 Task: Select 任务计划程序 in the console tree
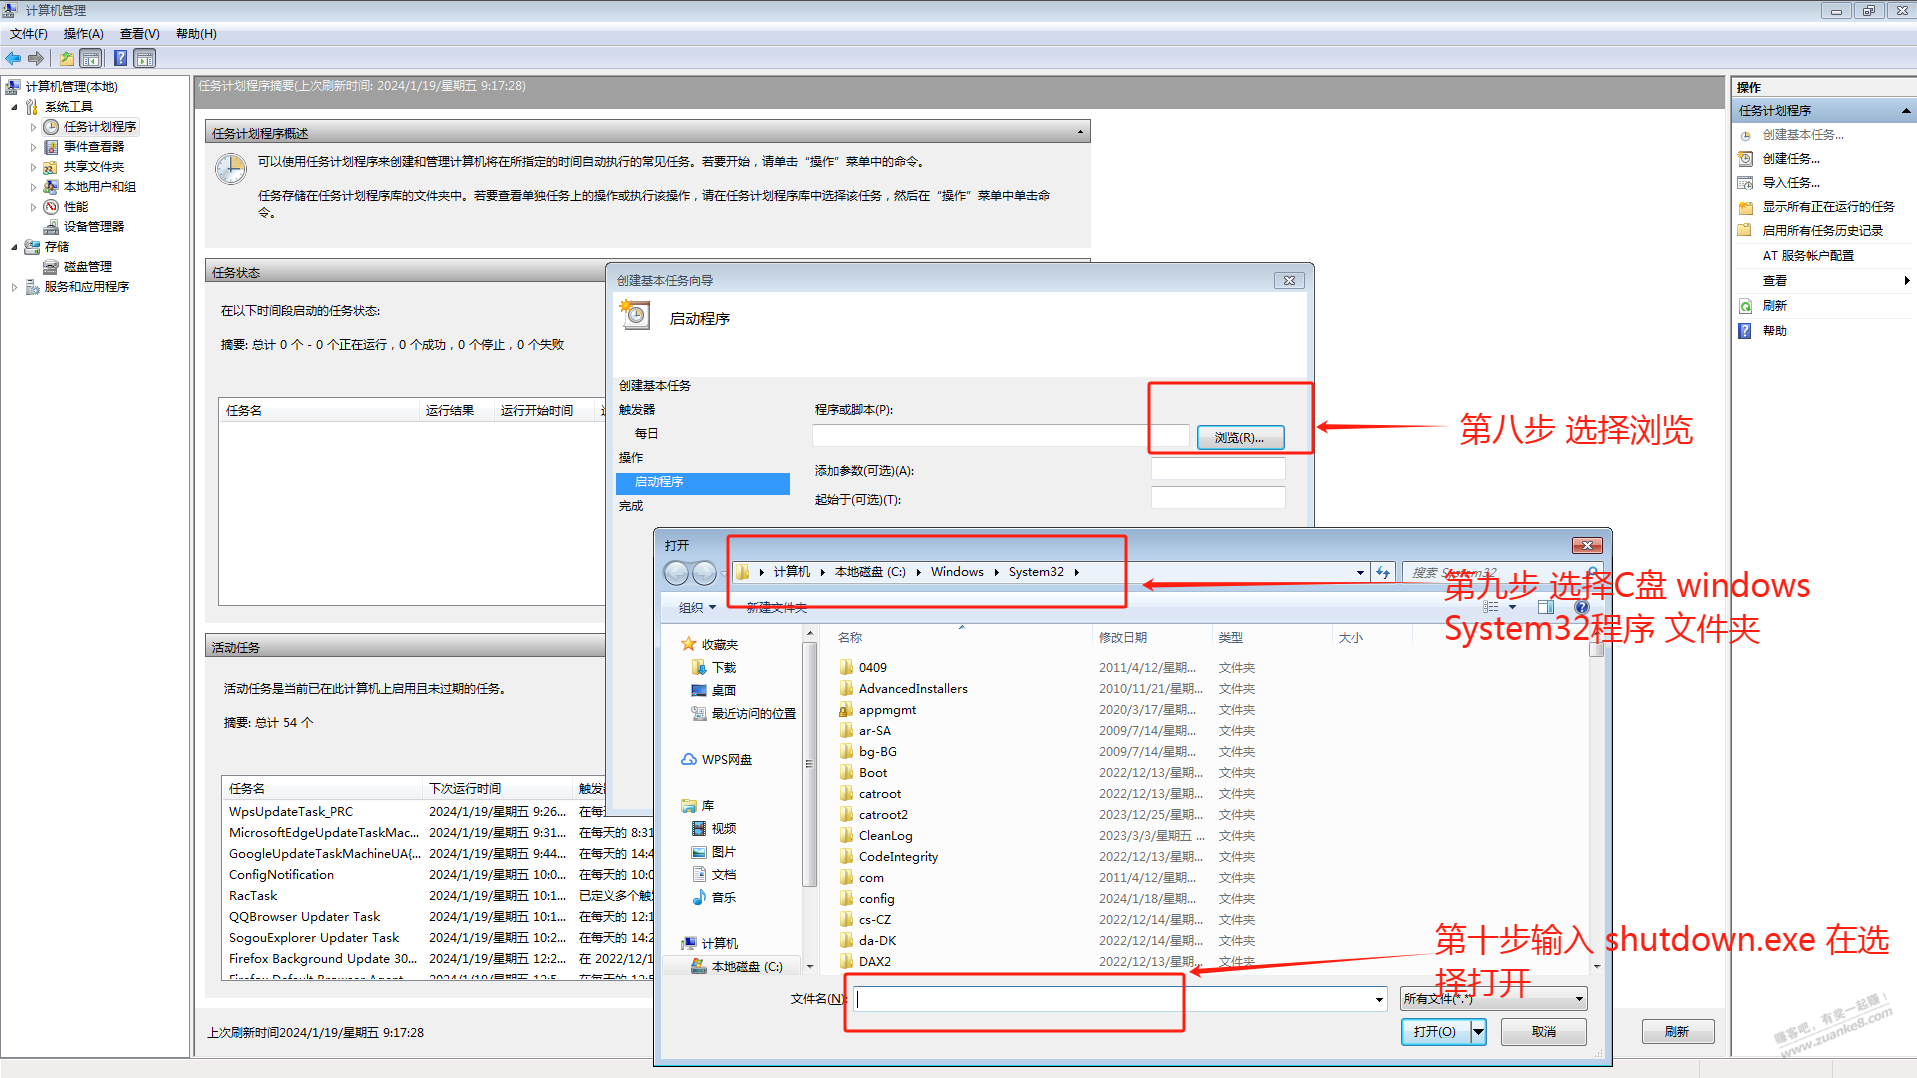[100, 127]
